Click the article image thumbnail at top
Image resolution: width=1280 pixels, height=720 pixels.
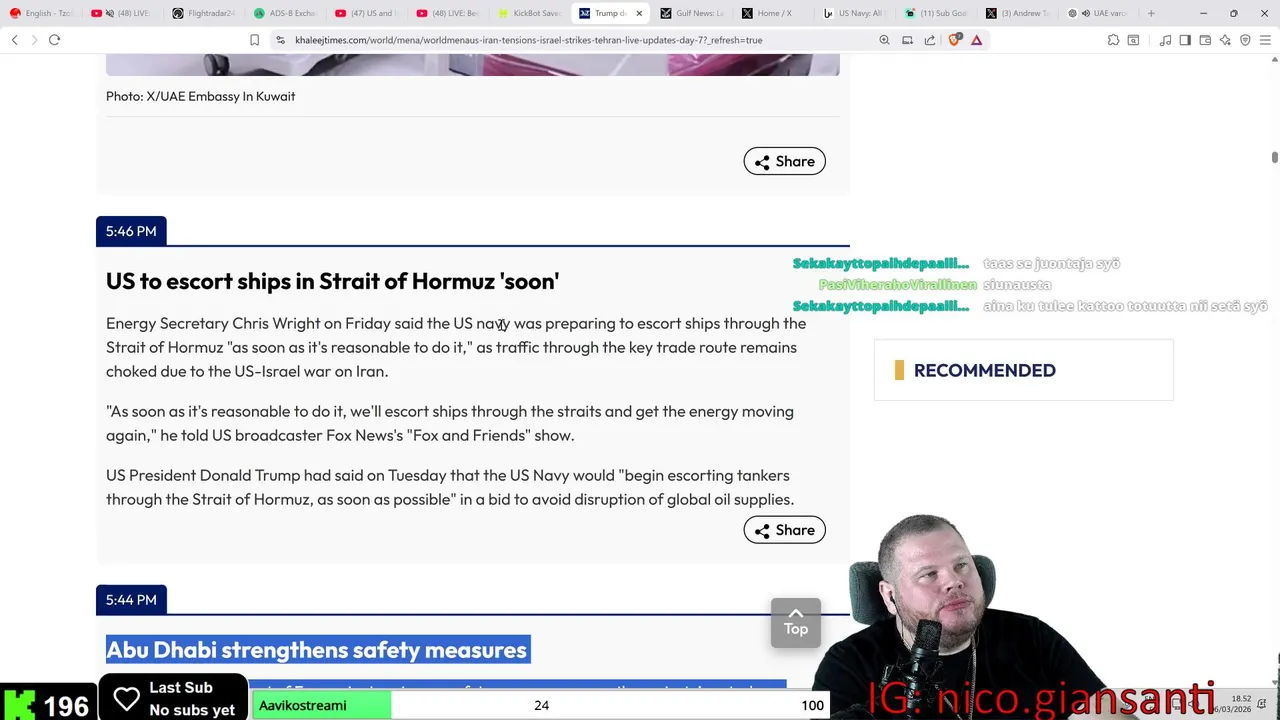tap(472, 65)
